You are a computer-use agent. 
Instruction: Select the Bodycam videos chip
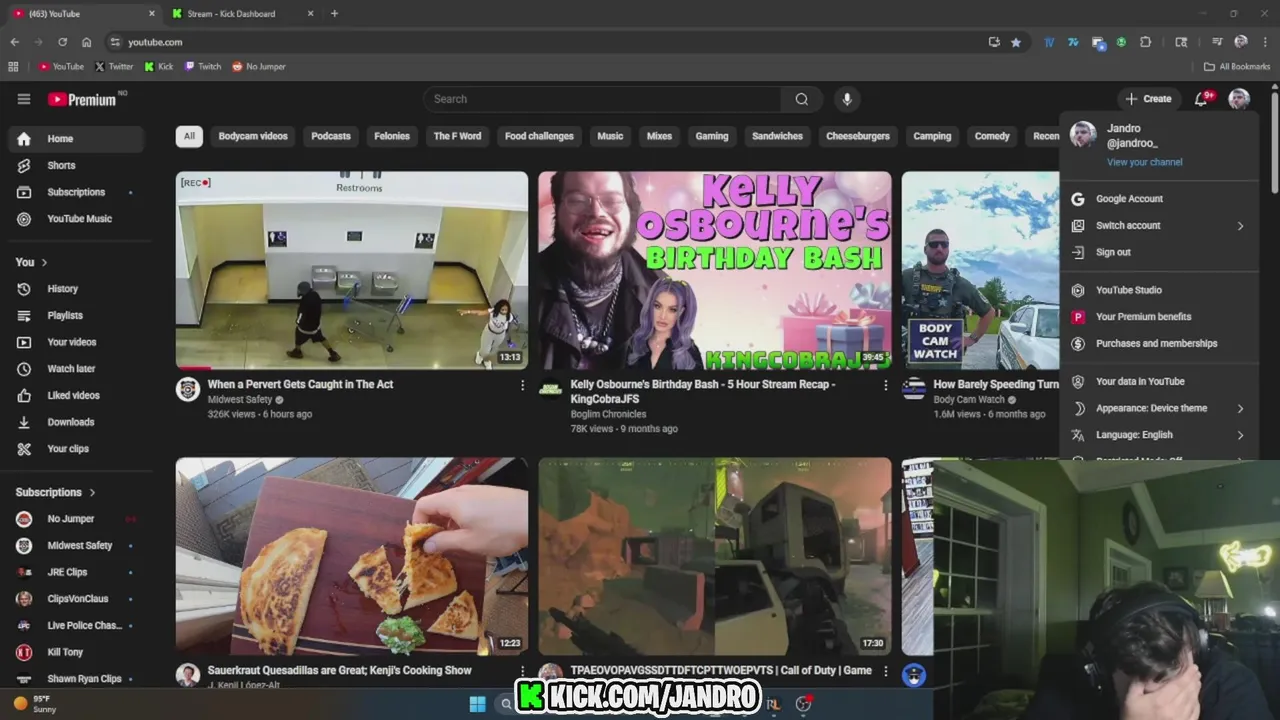(x=253, y=136)
